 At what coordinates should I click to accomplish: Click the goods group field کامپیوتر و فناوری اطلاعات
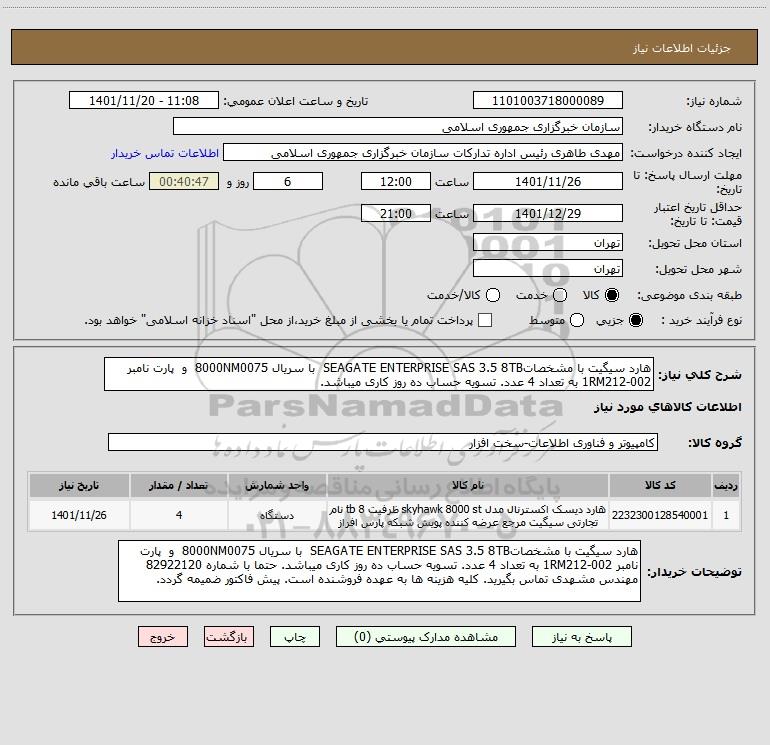pos(383,442)
